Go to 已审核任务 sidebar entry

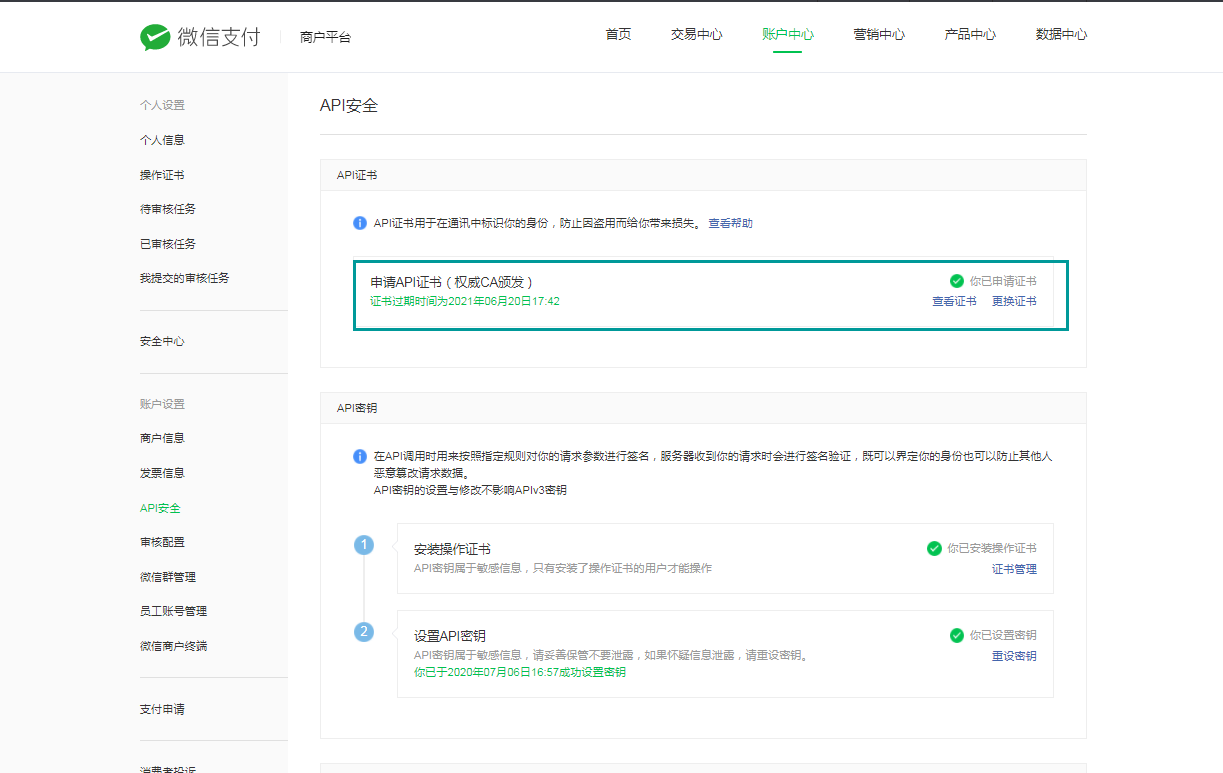168,244
